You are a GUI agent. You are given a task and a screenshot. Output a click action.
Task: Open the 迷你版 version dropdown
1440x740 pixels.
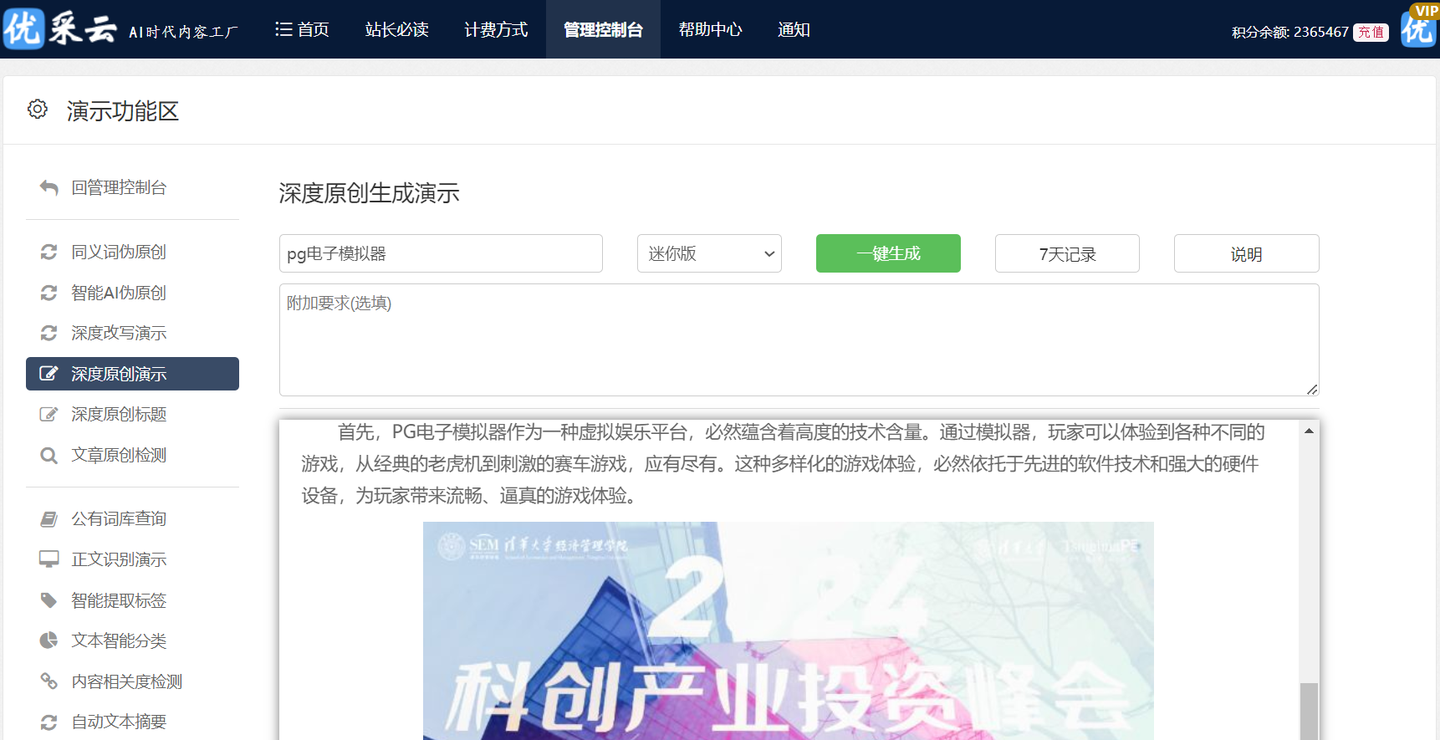[x=709, y=253]
